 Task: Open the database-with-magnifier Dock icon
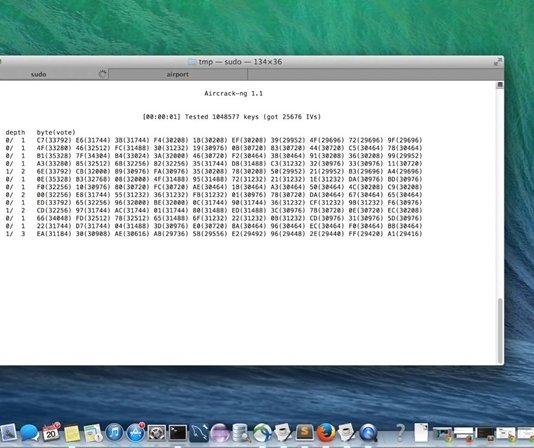coord(241,433)
